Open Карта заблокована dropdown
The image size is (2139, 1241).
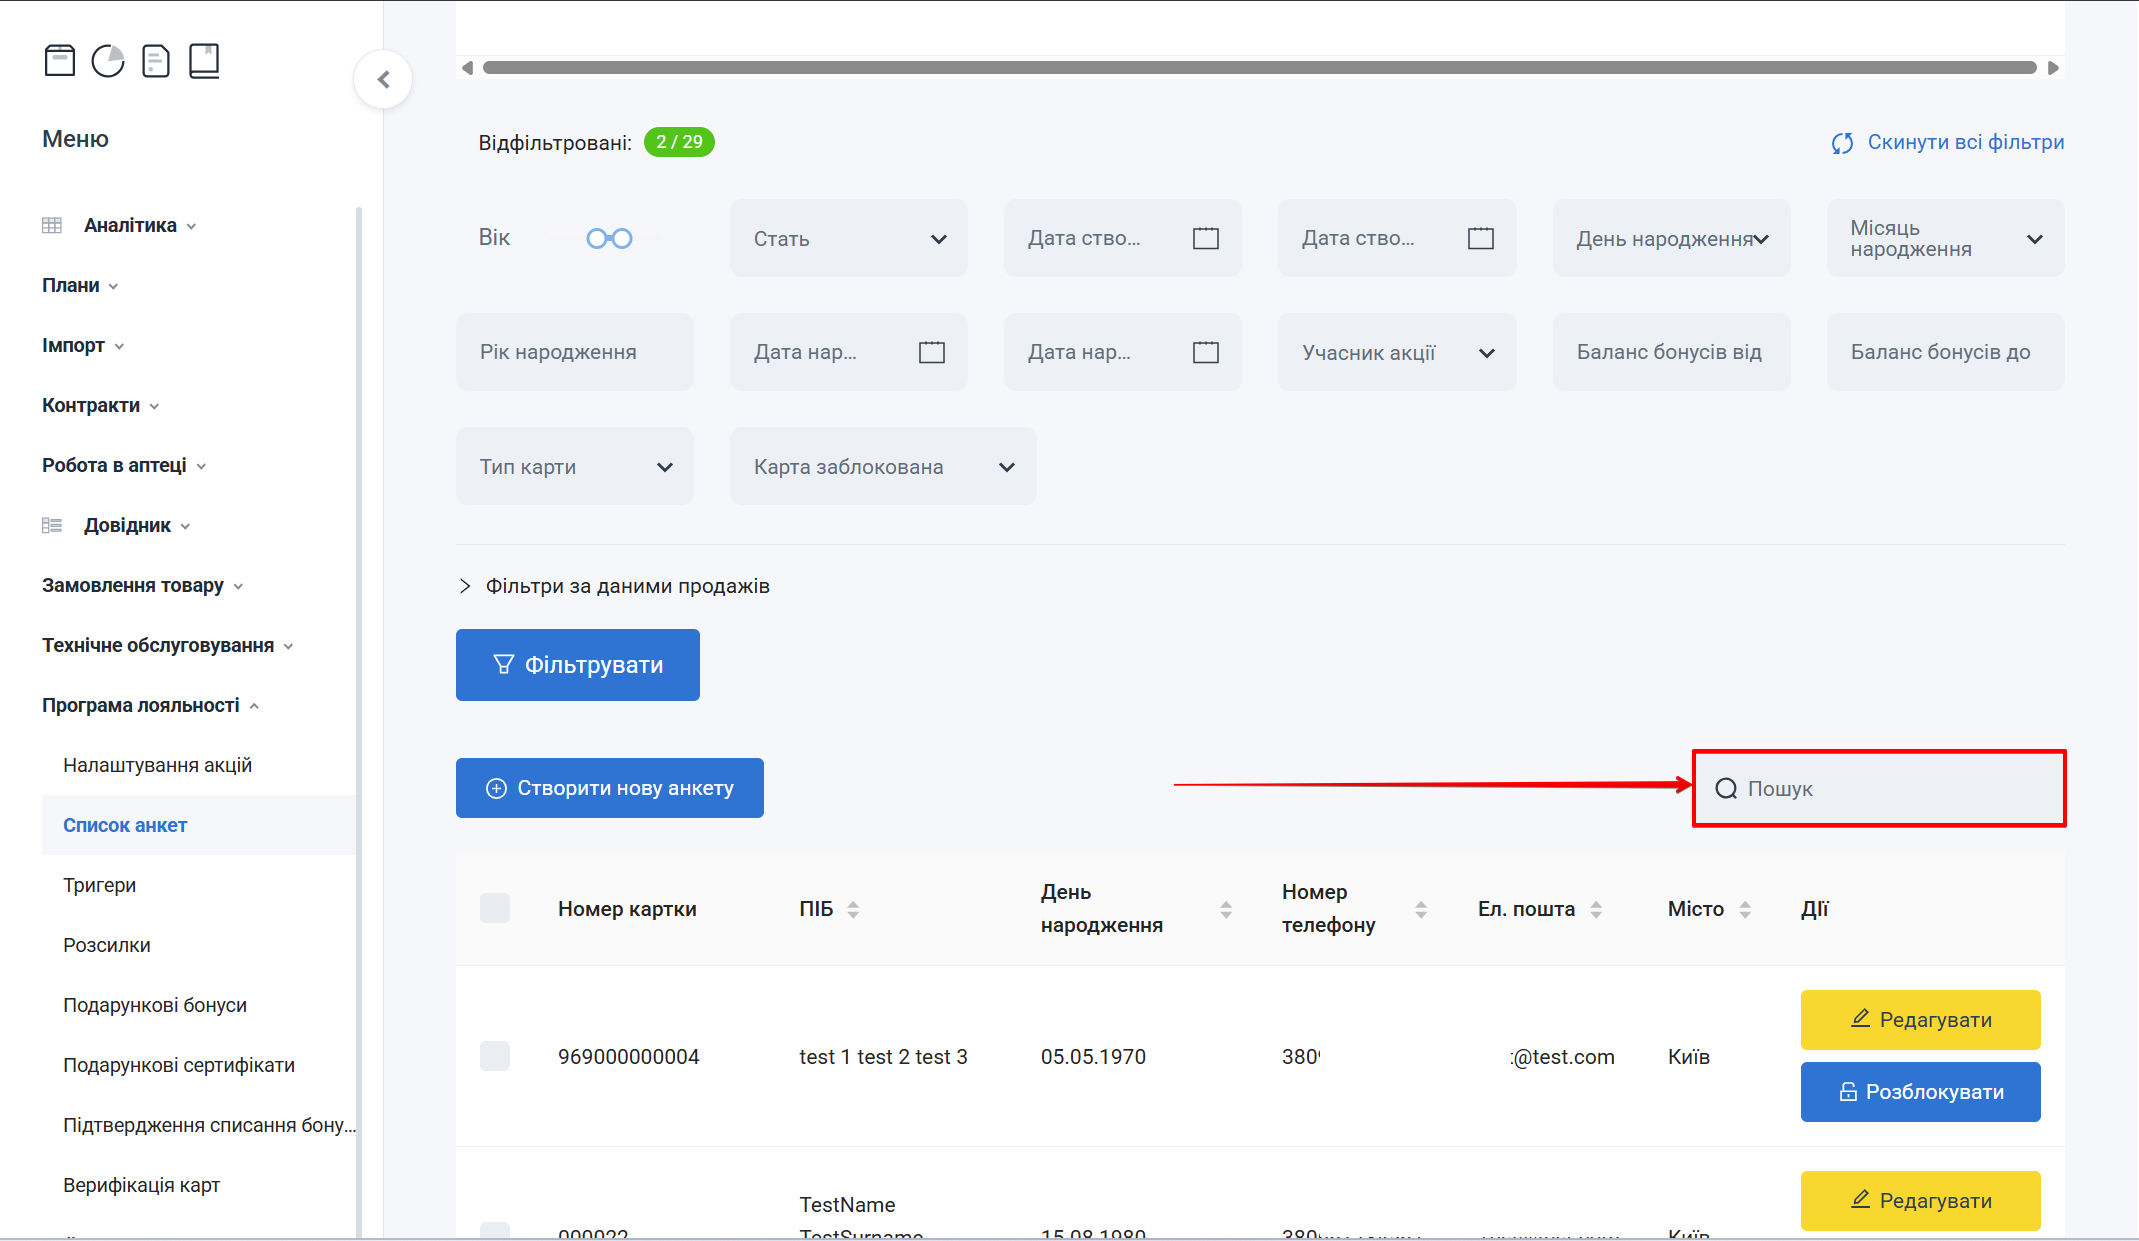pos(882,467)
